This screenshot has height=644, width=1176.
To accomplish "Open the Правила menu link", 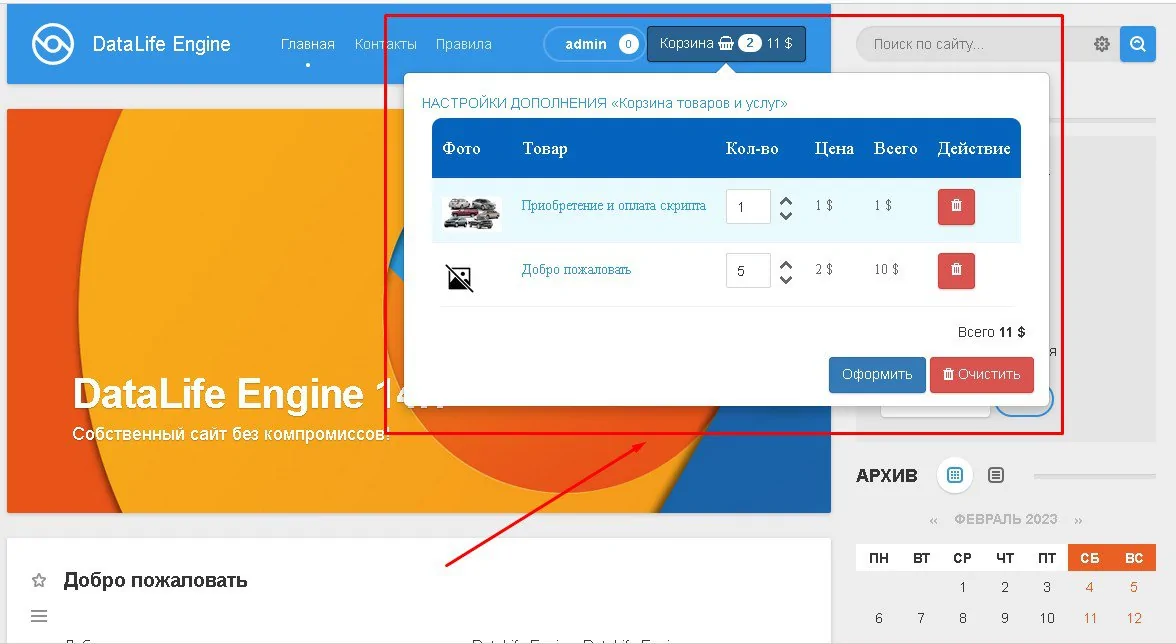I will coord(463,44).
